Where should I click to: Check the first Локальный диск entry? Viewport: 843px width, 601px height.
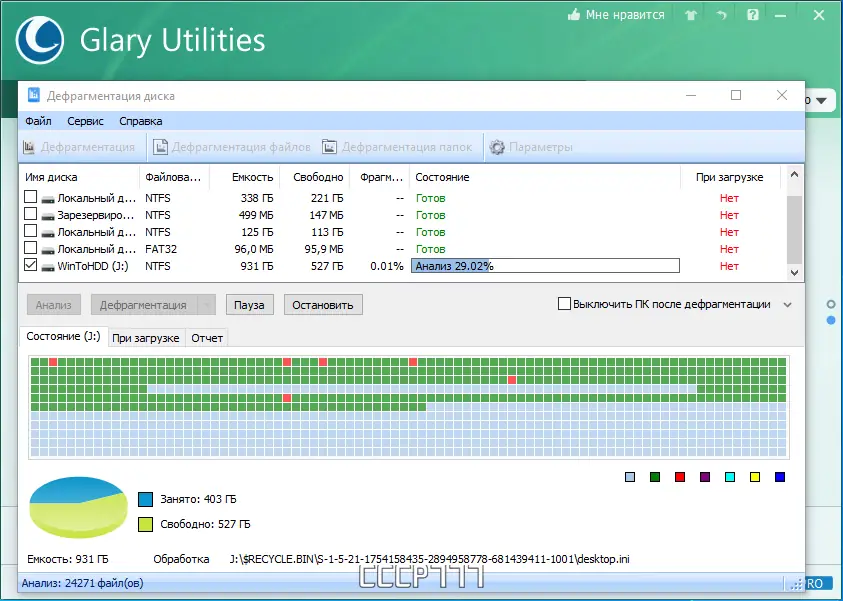click(30, 197)
